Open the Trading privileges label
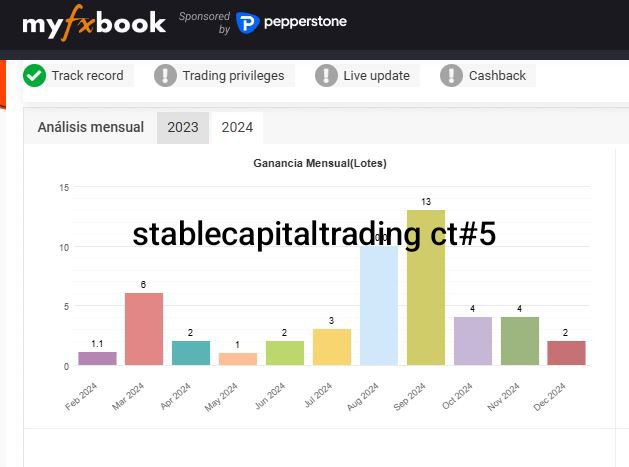The height and width of the screenshot is (467, 629). click(233, 75)
